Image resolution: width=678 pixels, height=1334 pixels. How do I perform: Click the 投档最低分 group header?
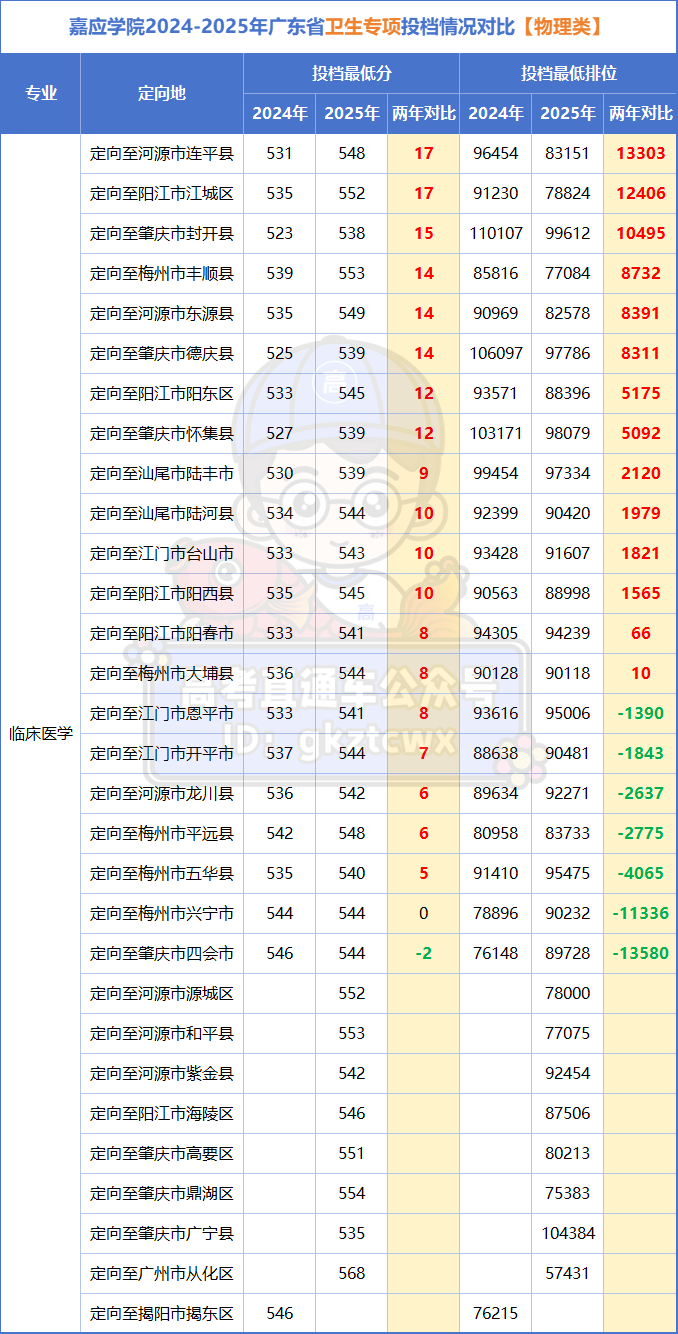(352, 74)
